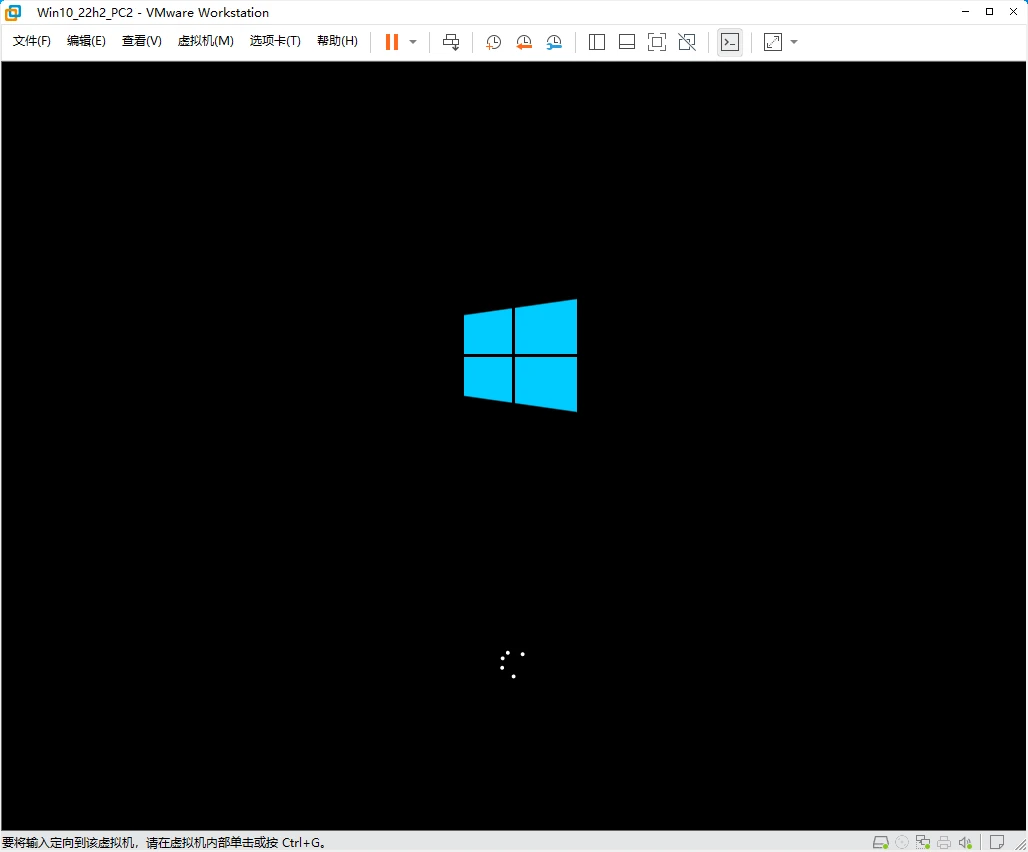
Task: Expand the stretch display dropdown arrow
Action: click(794, 42)
